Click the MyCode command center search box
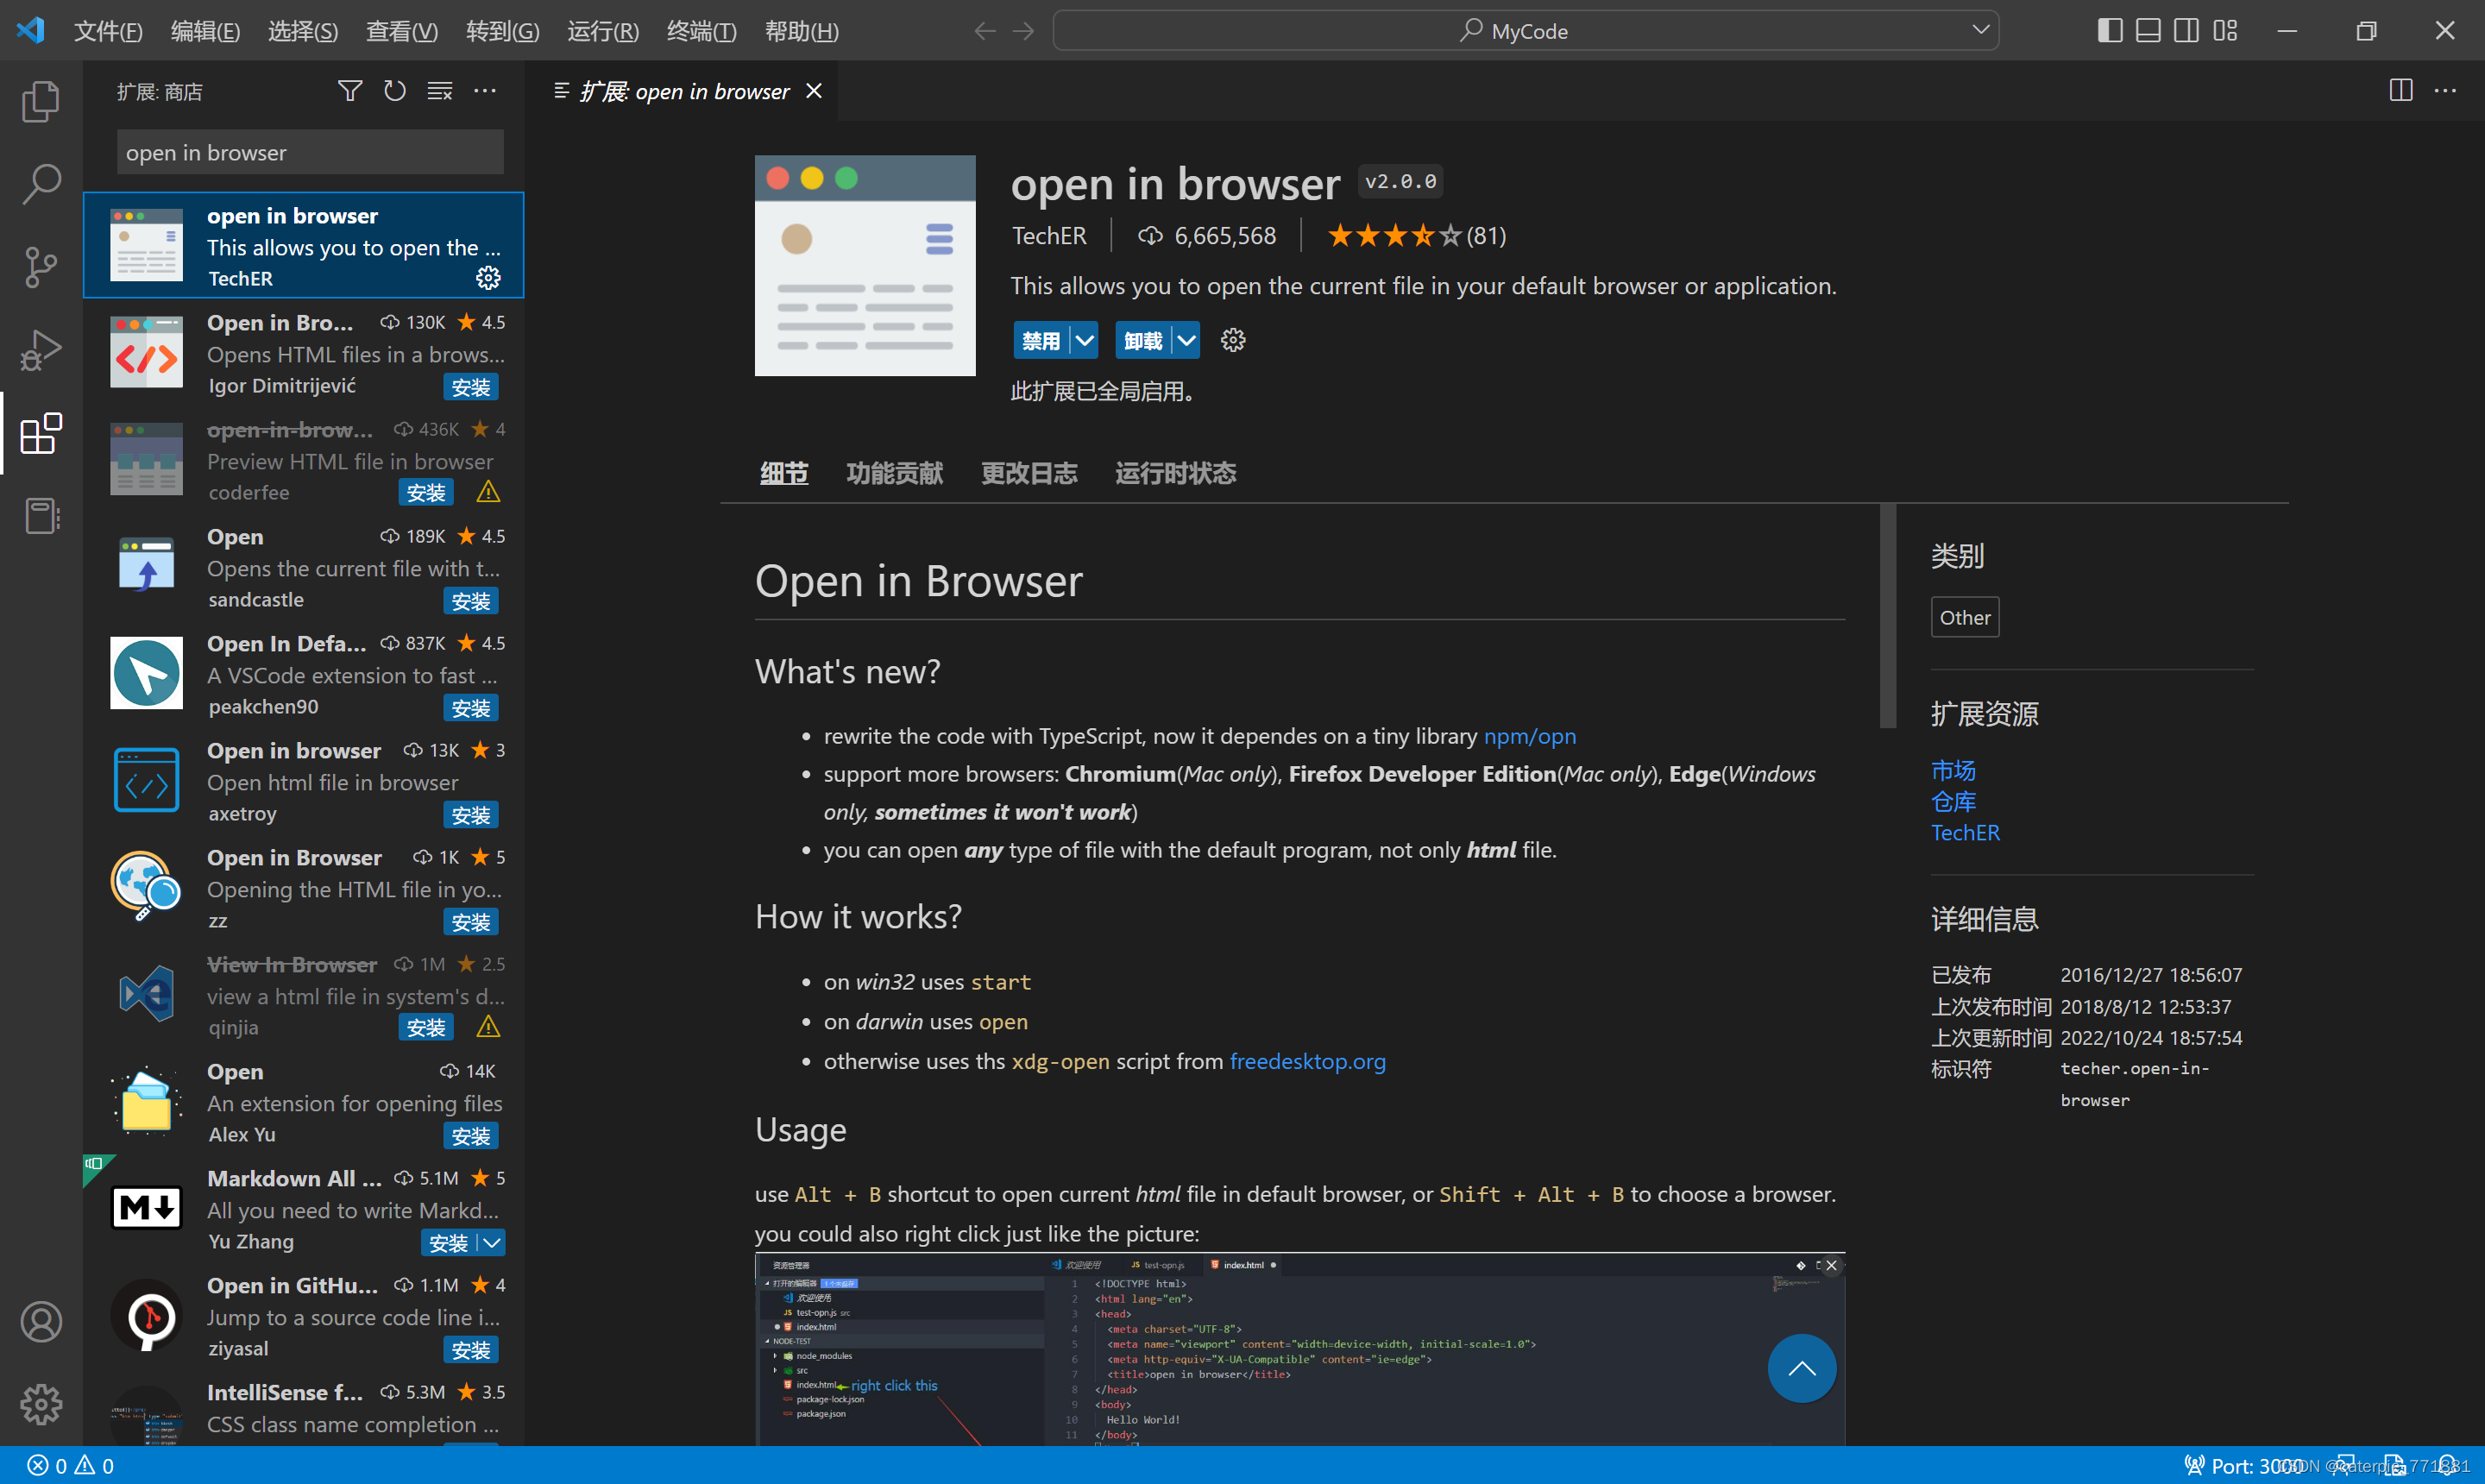 [1526, 30]
